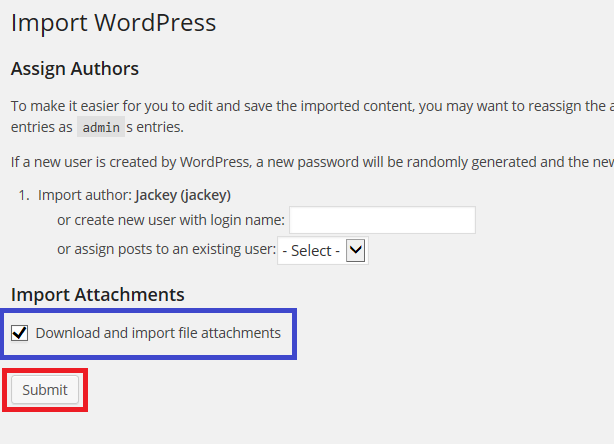
Task: Click the Submit button
Action: 45,390
